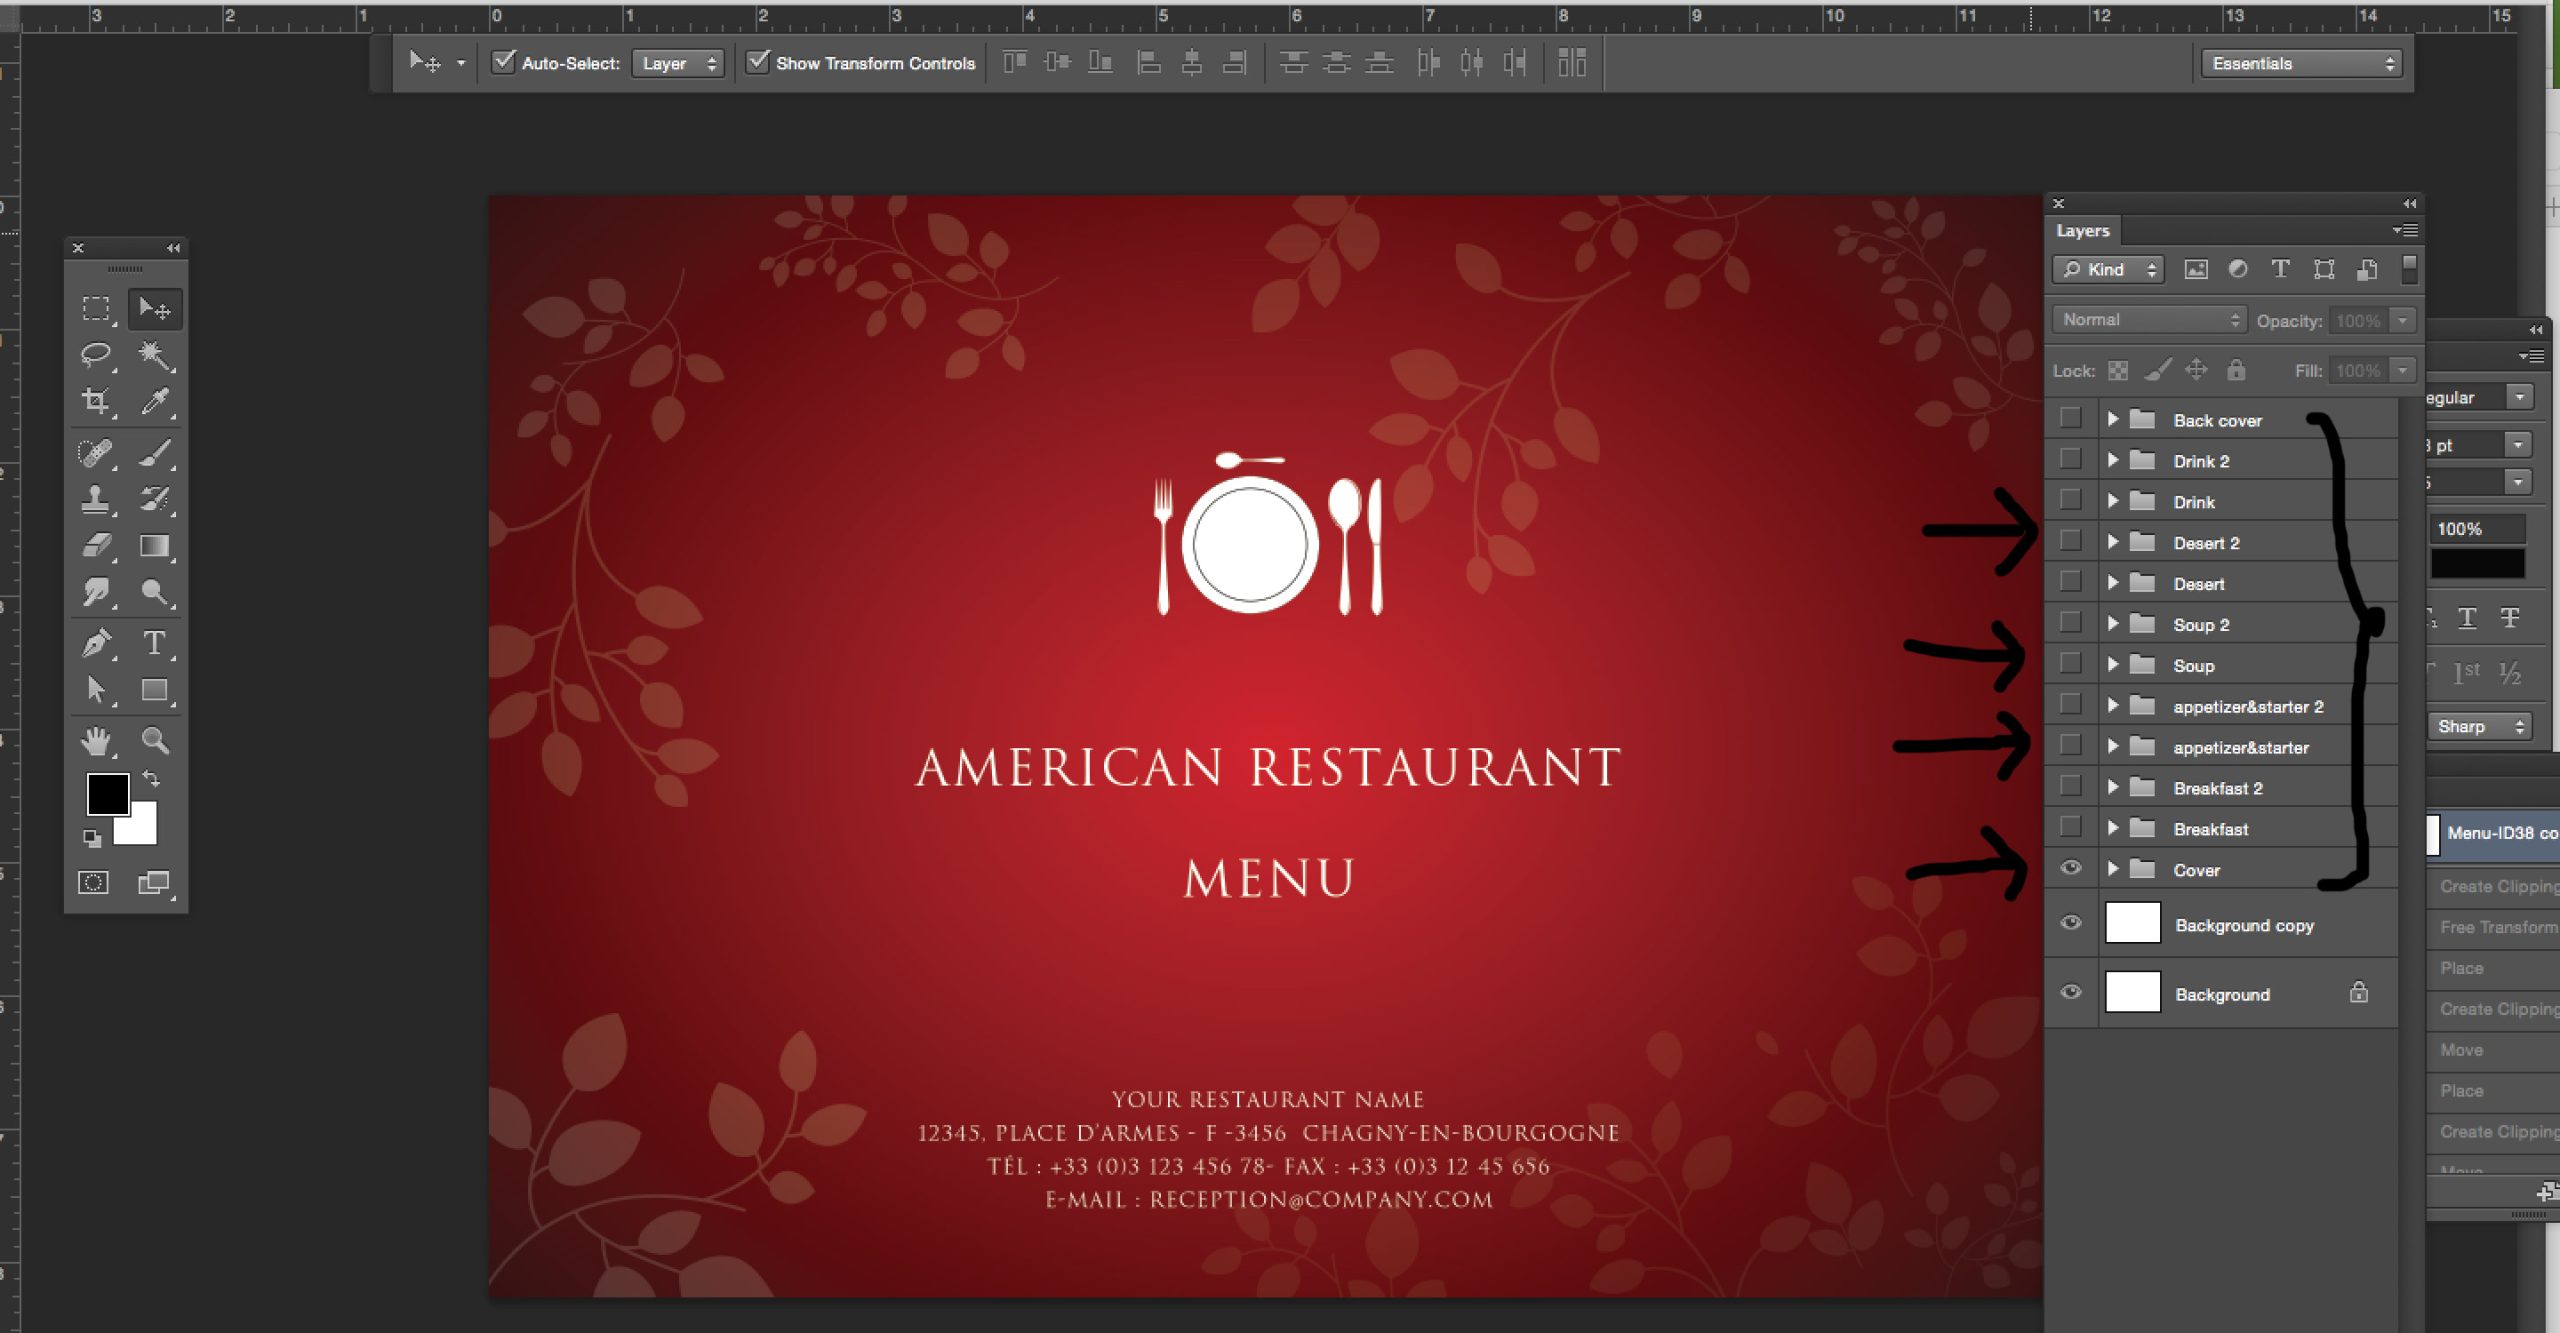This screenshot has height=1333, width=2560.
Task: Select the Eyedropper tool
Action: pos(154,401)
